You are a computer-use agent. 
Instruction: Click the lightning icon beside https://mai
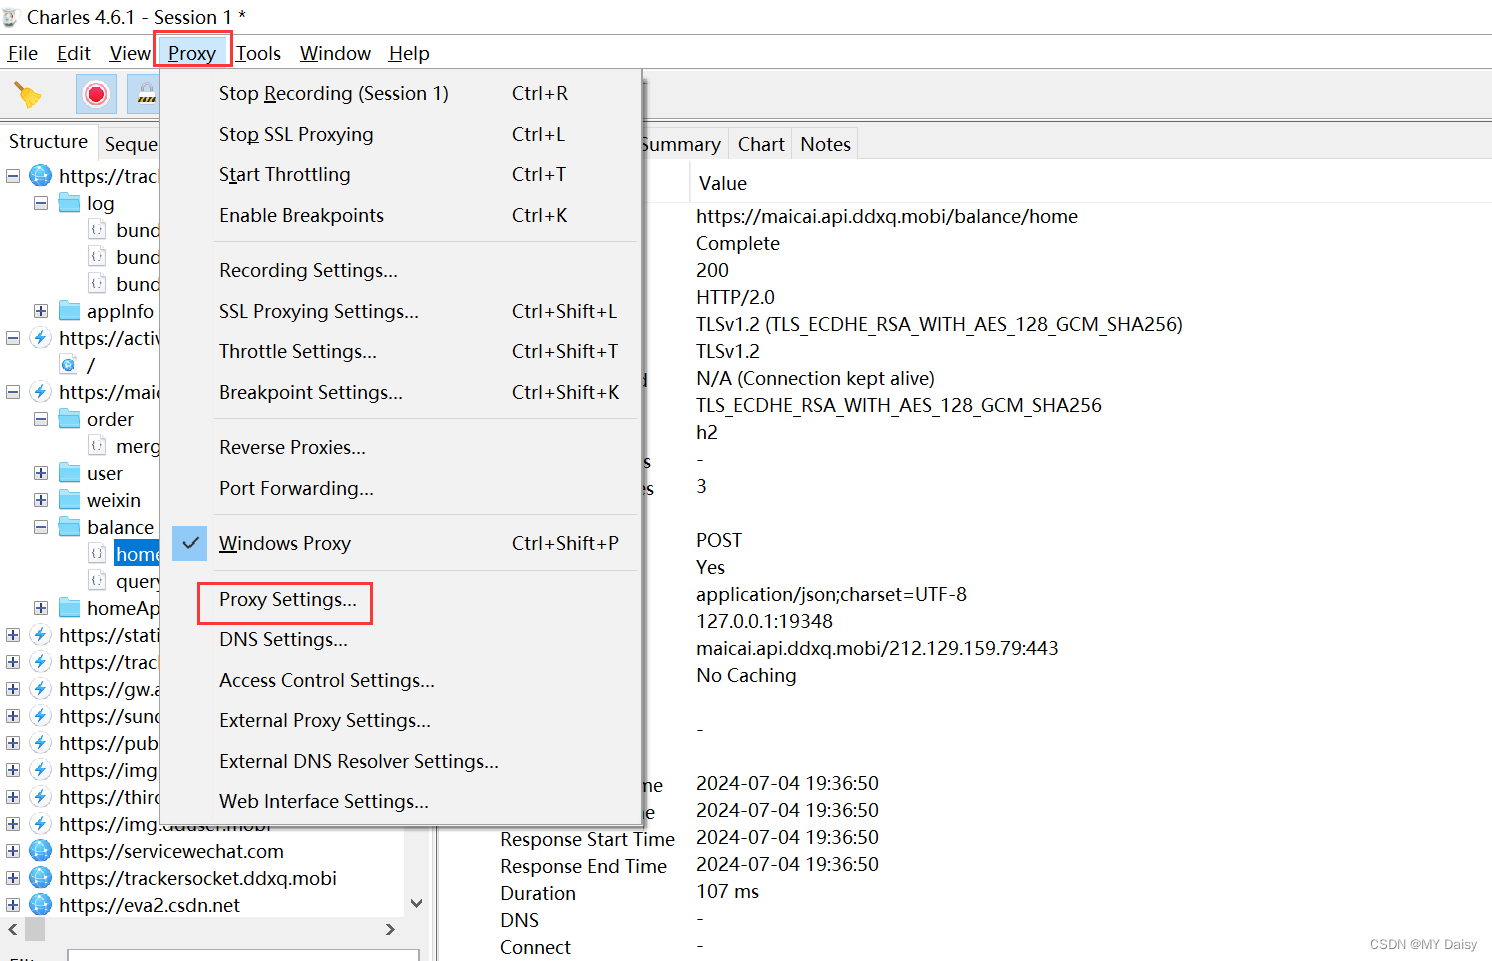pos(40,392)
